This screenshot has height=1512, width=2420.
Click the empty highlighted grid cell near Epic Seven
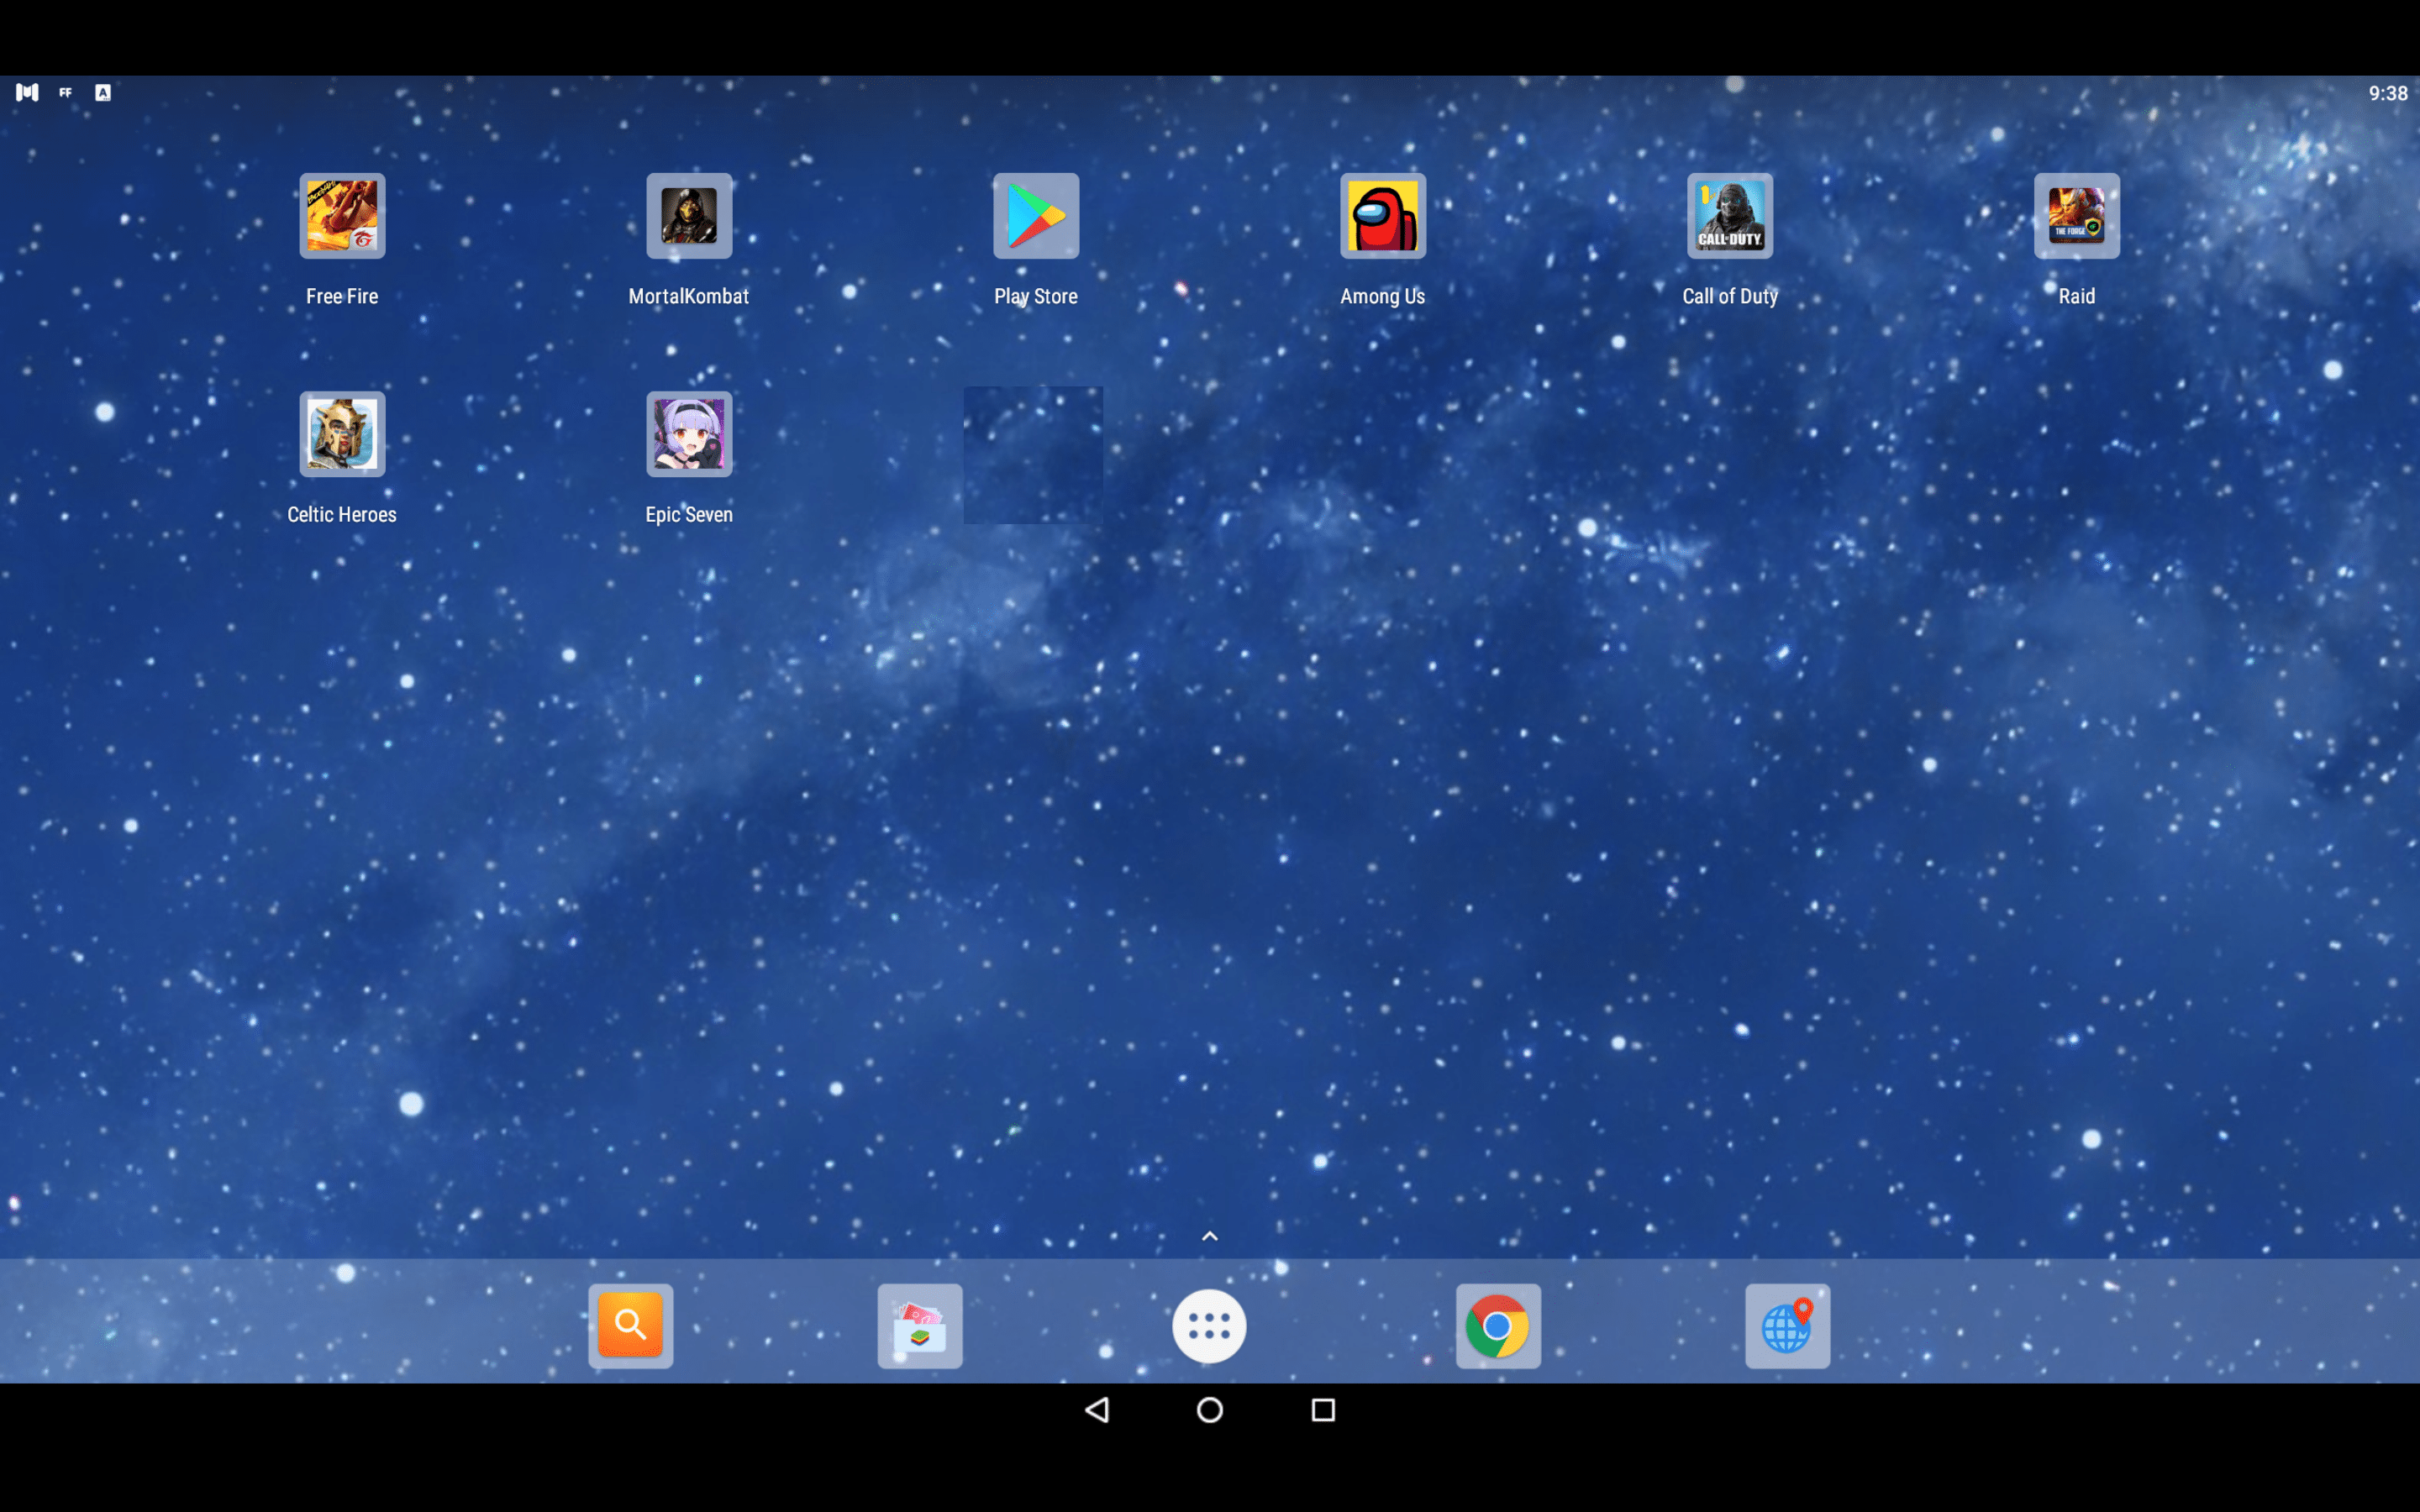(1034, 455)
